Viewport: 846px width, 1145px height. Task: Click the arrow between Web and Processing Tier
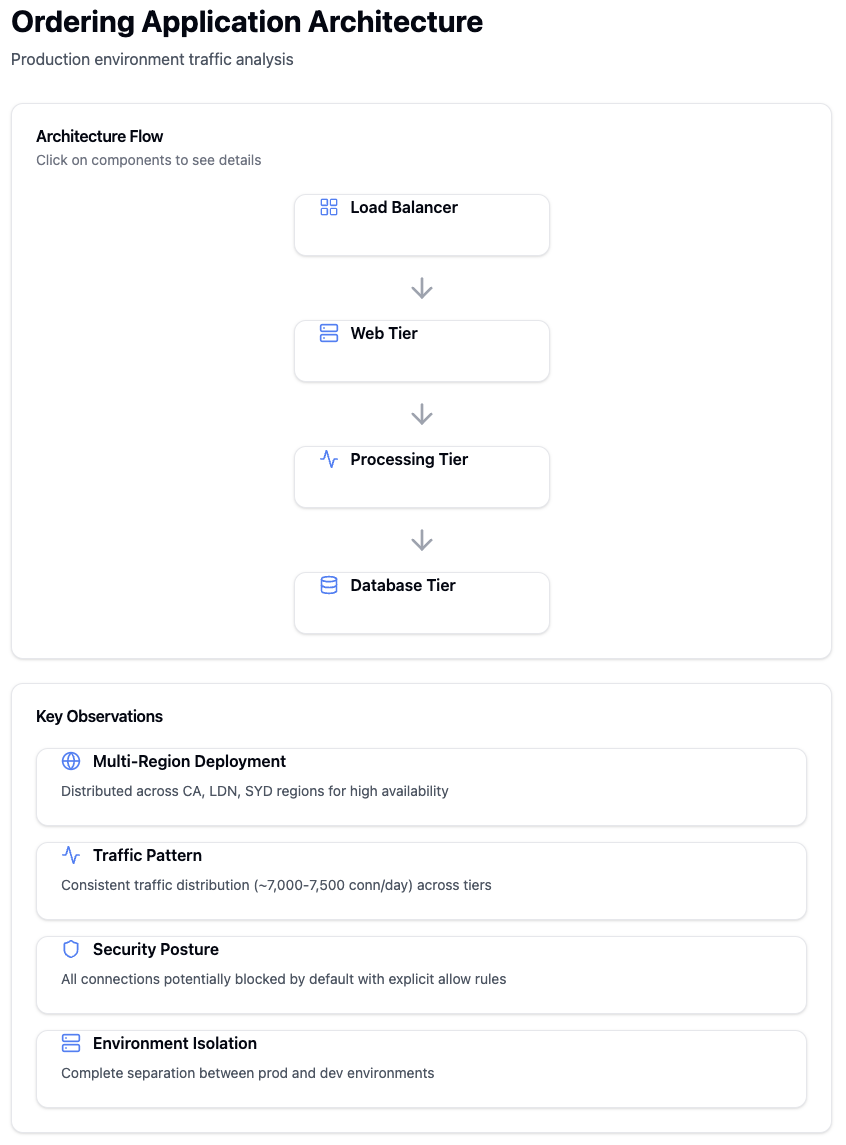(422, 414)
